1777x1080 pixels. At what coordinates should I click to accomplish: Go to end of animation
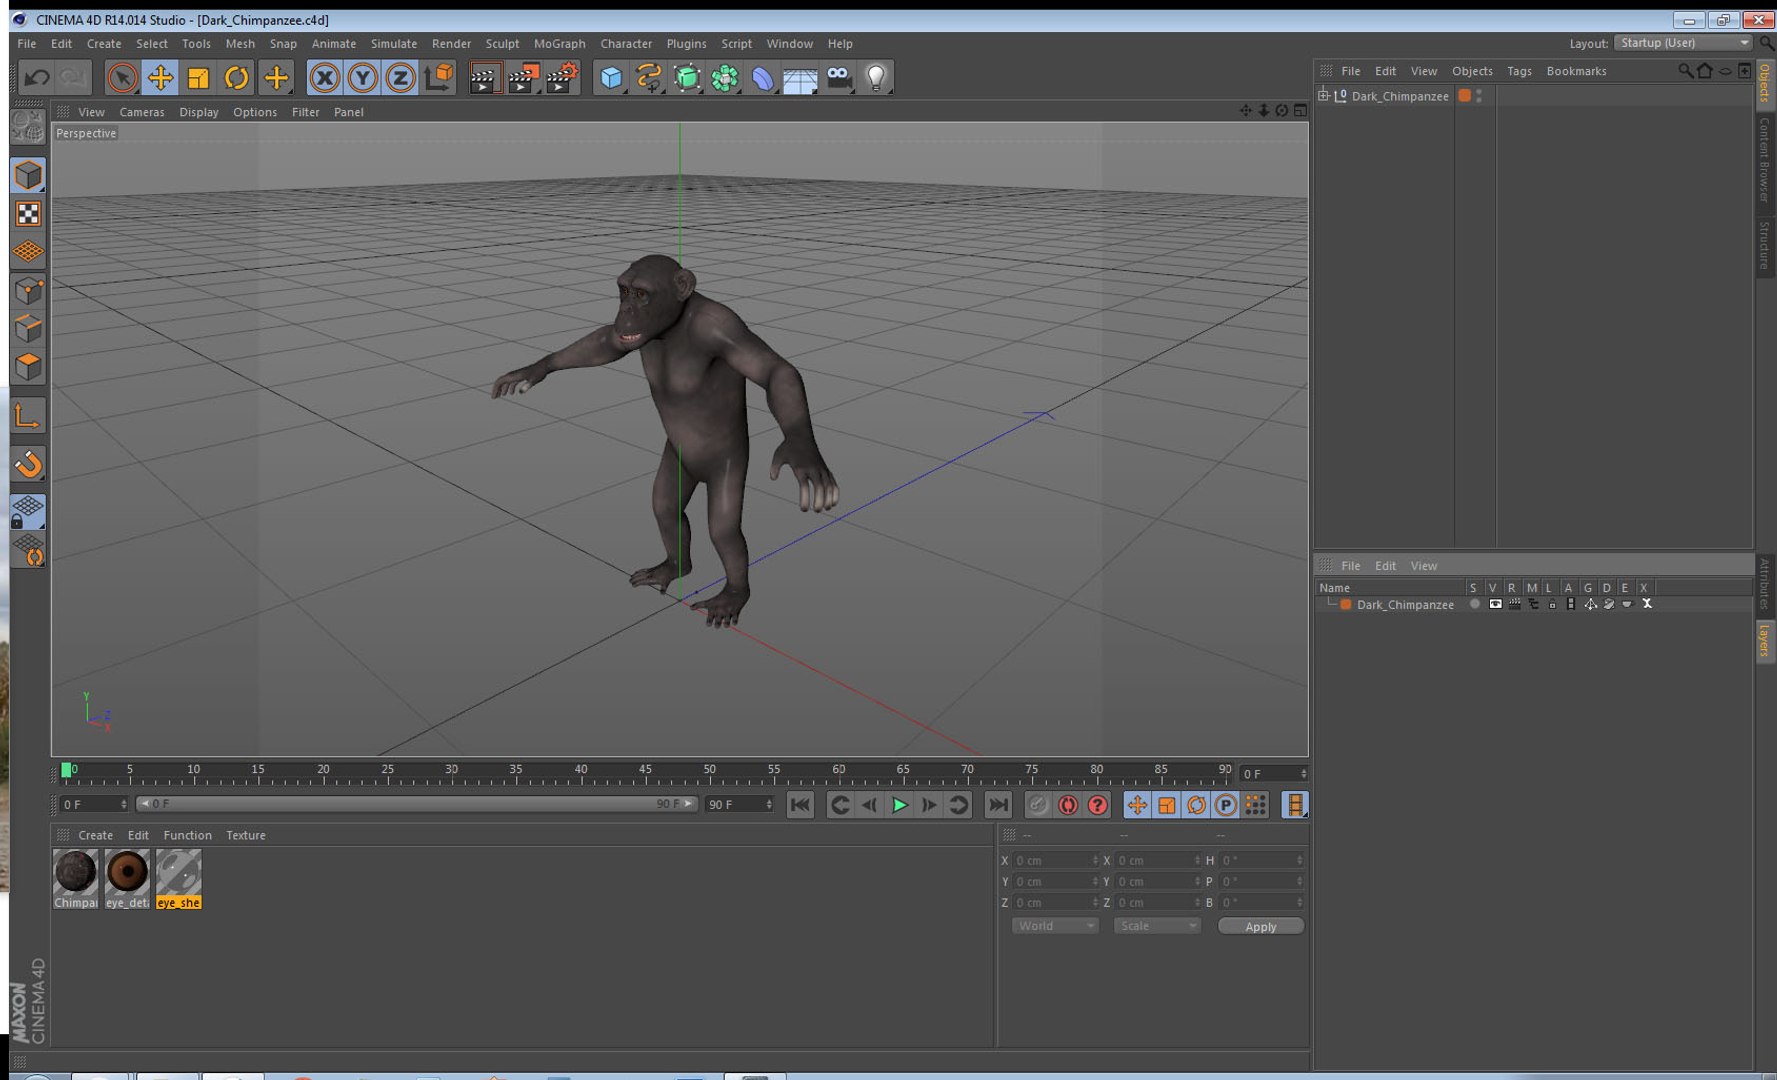[x=998, y=805]
